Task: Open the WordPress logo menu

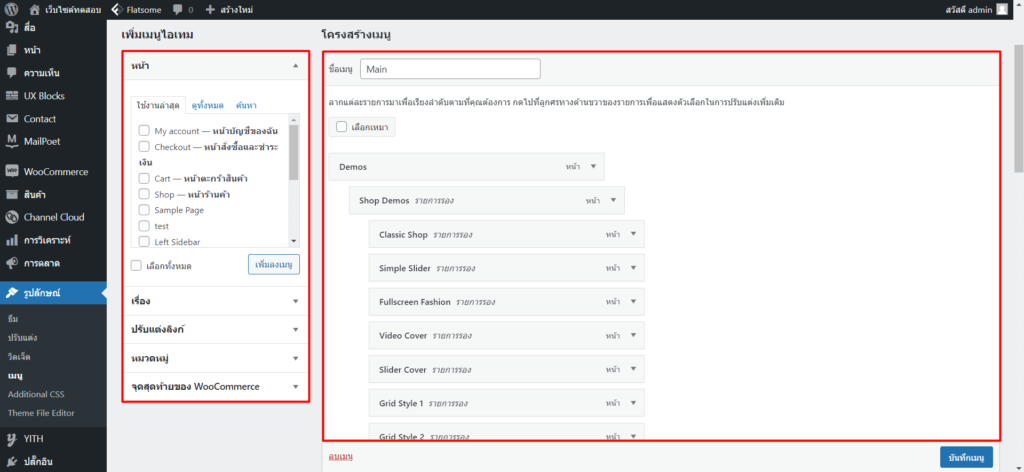Action: [11, 10]
